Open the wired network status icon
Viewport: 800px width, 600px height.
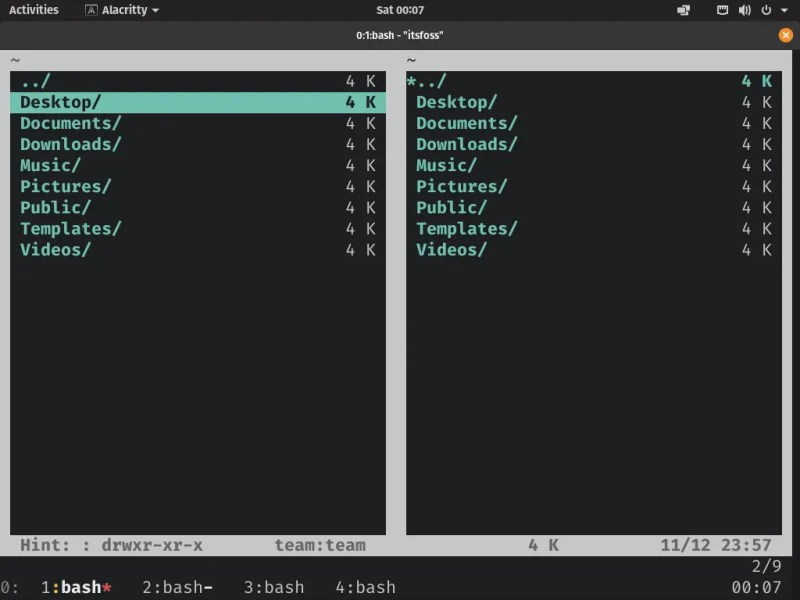[x=722, y=10]
